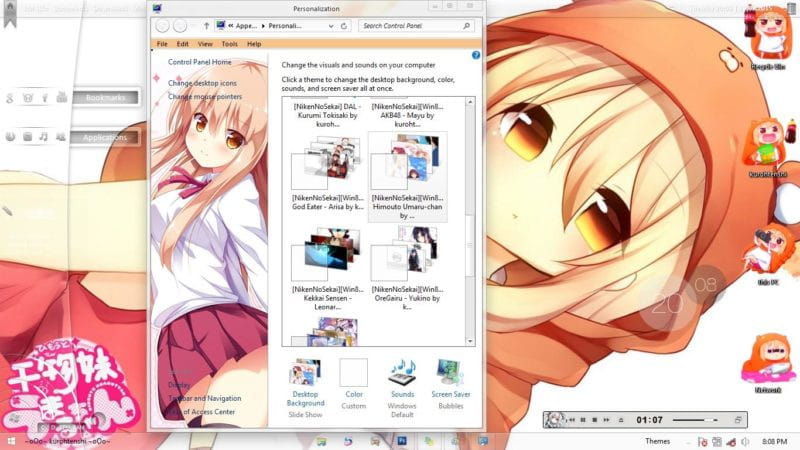Click the Change mouse pointers link

[x=205, y=97]
